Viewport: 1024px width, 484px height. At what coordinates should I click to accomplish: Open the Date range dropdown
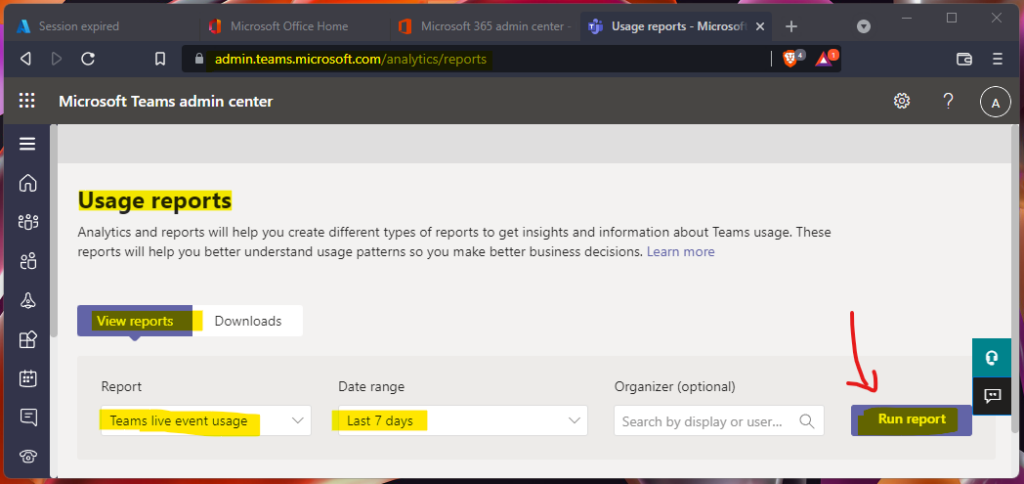462,421
